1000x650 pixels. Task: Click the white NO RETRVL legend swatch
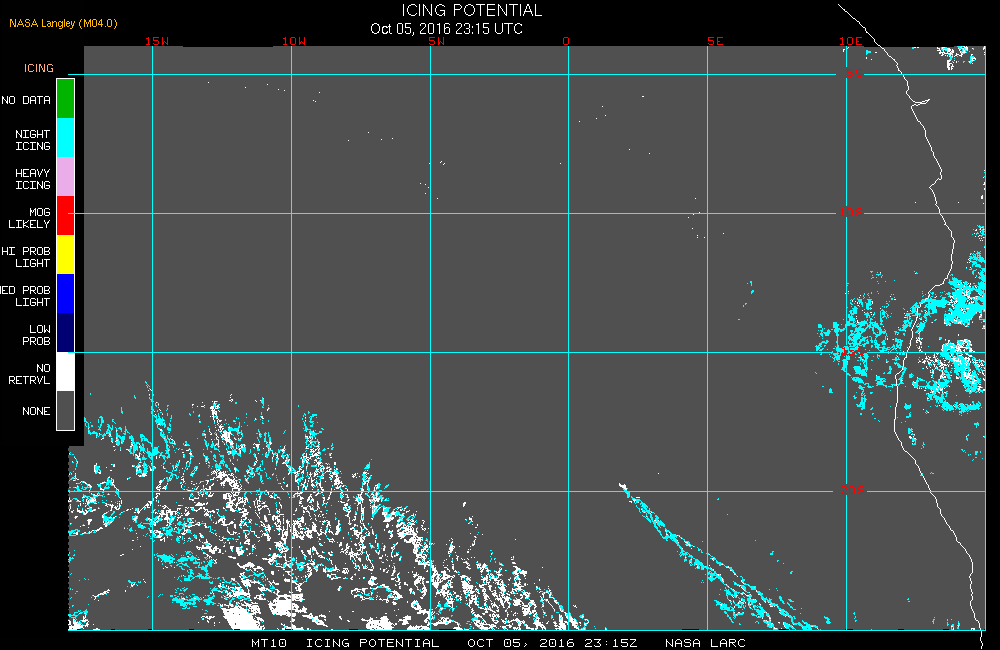point(66,371)
